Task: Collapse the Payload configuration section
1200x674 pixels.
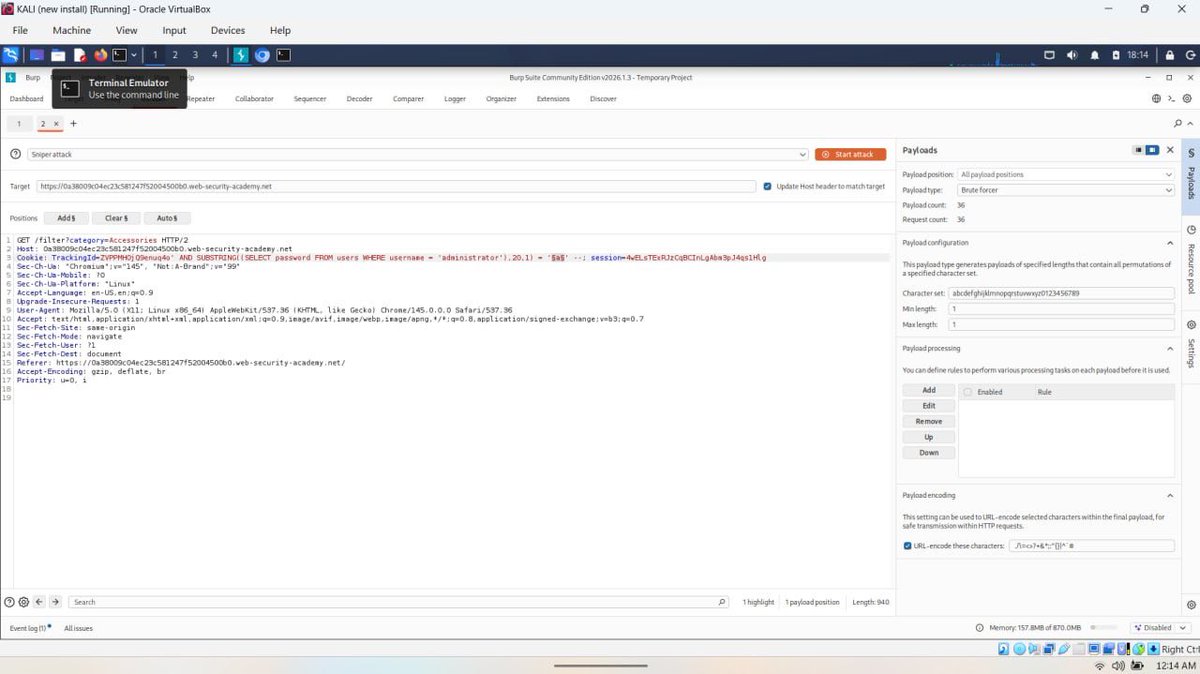Action: tap(1170, 243)
